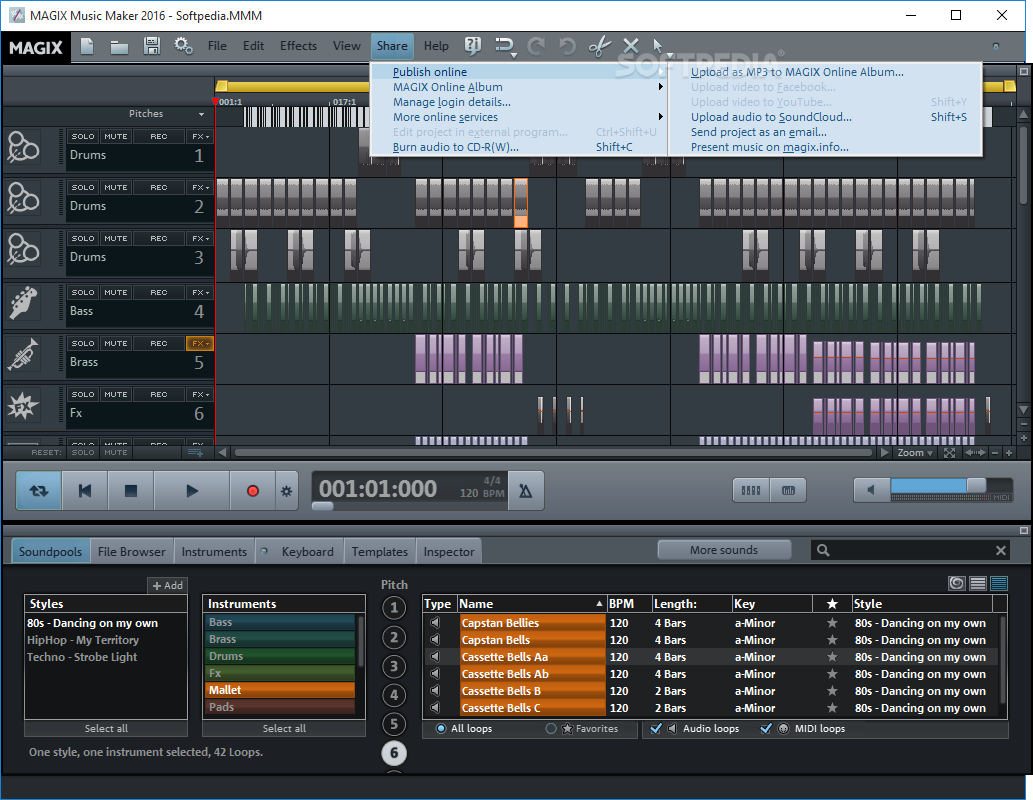1033x800 pixels.
Task: Open the Zoom dropdown
Action: tap(915, 453)
